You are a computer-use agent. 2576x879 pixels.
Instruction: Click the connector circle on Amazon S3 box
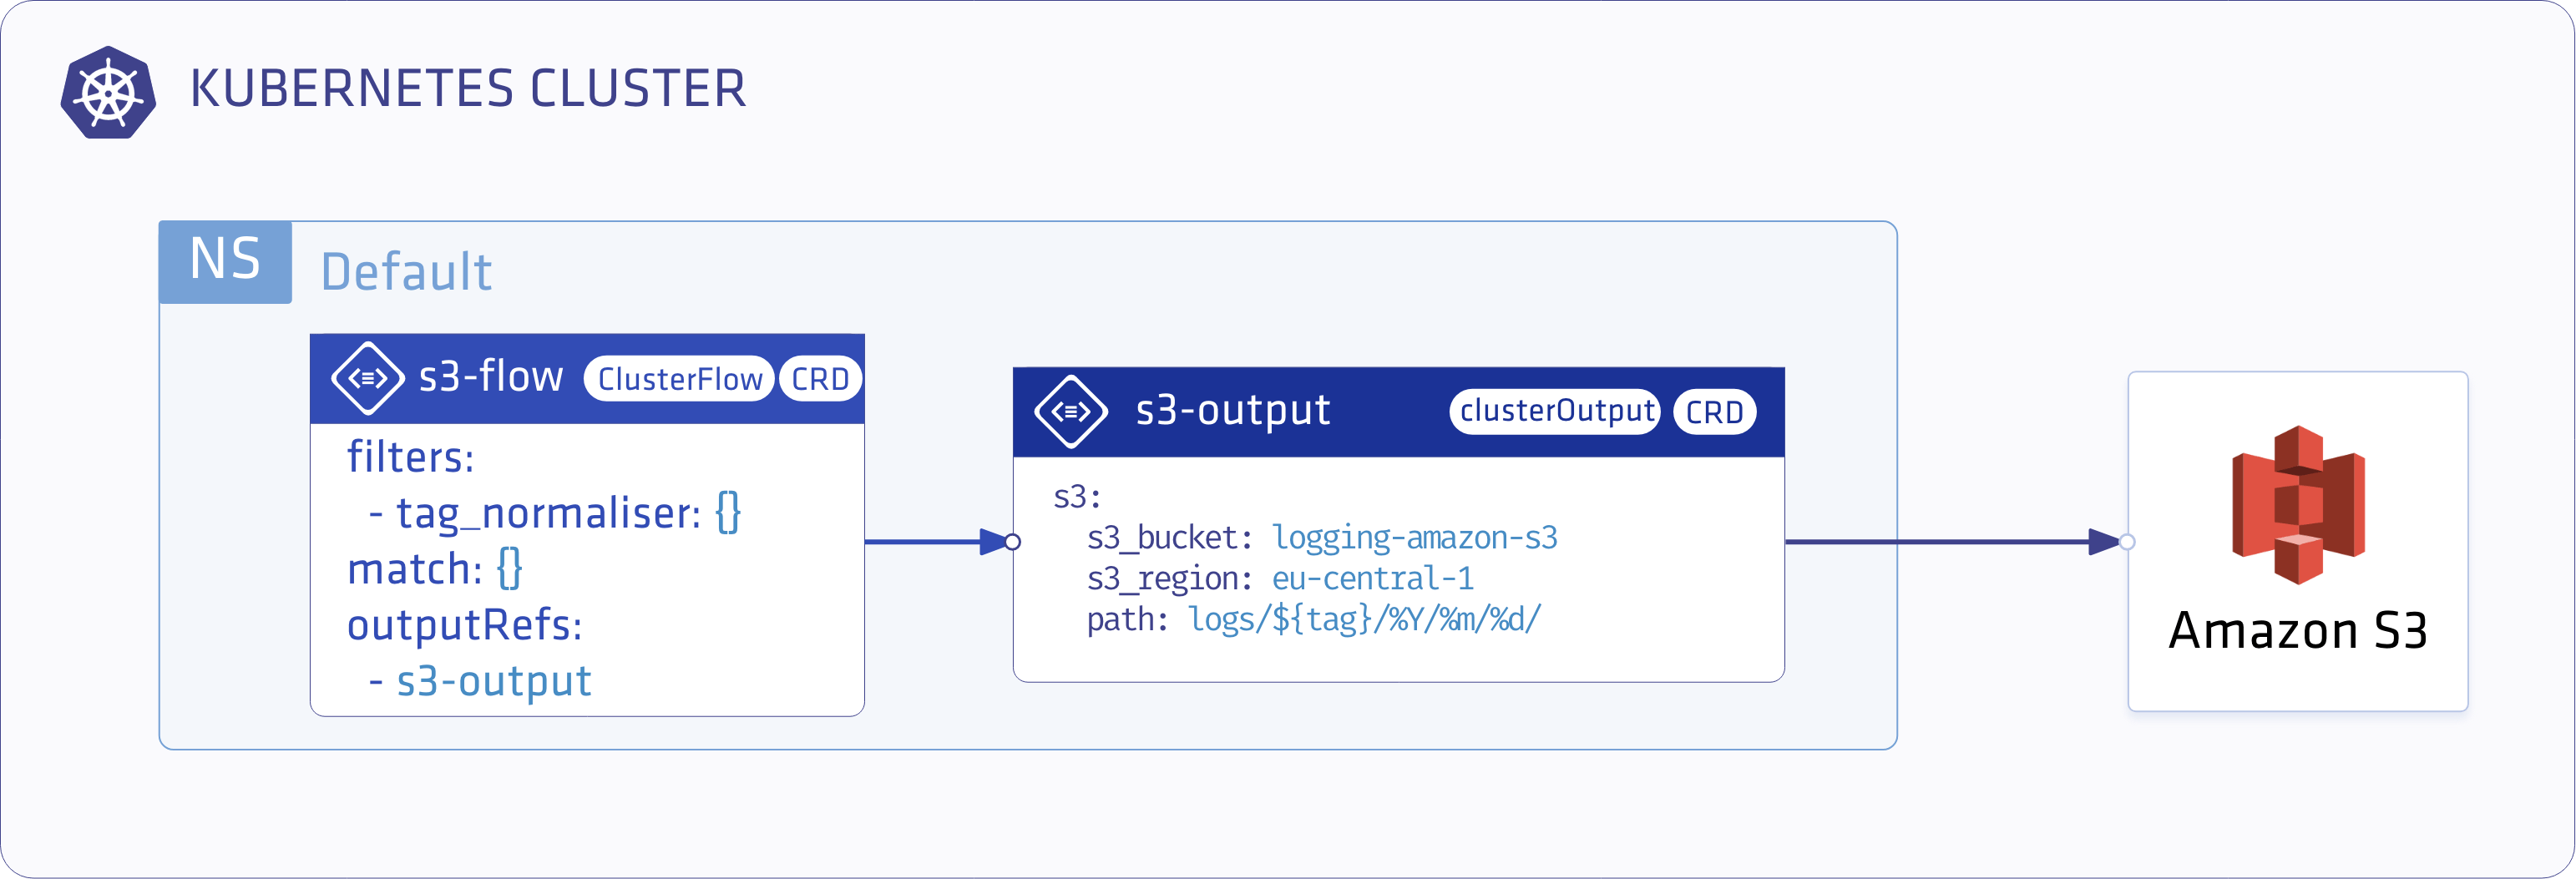2127,542
